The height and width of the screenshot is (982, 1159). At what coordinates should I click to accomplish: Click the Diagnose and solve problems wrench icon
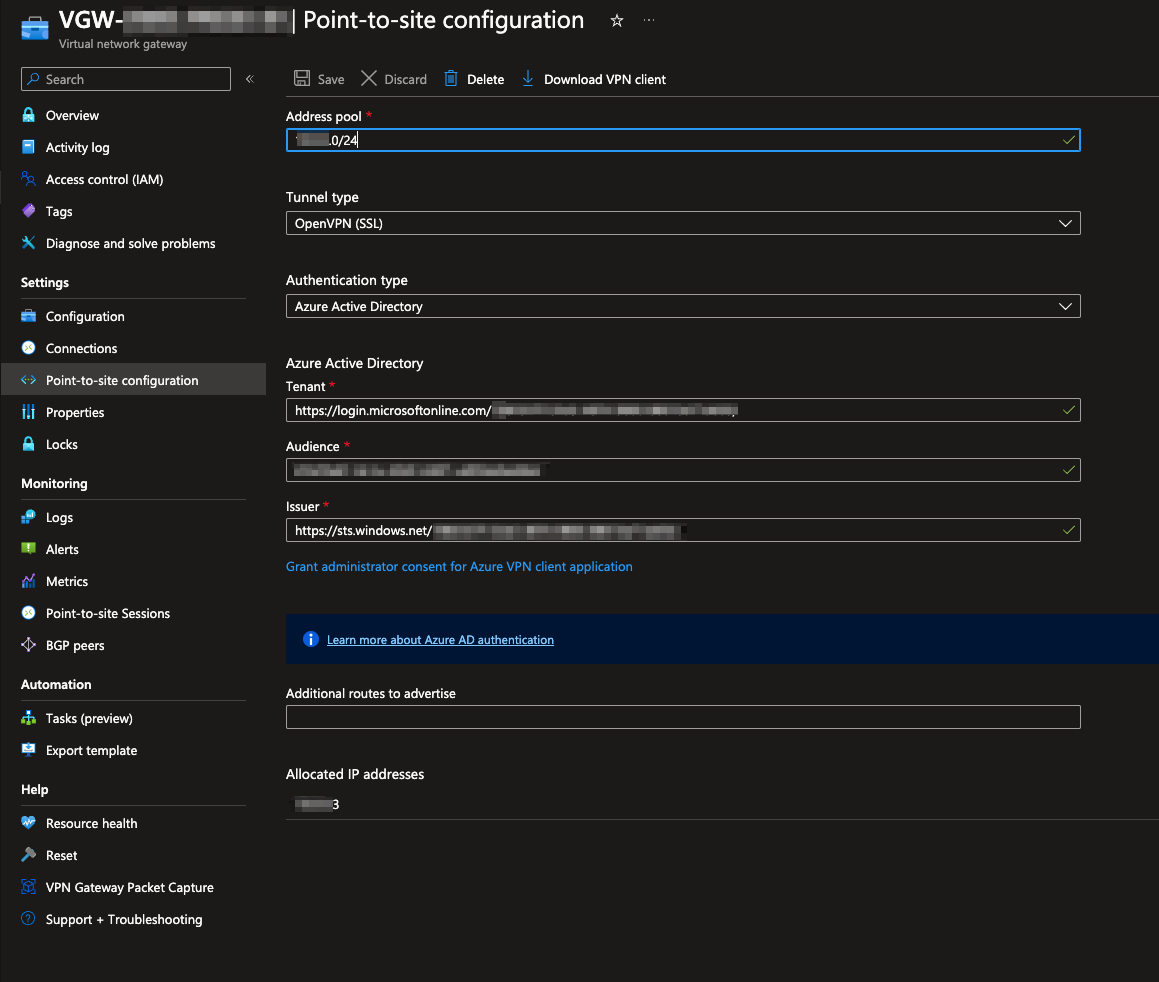[28, 242]
